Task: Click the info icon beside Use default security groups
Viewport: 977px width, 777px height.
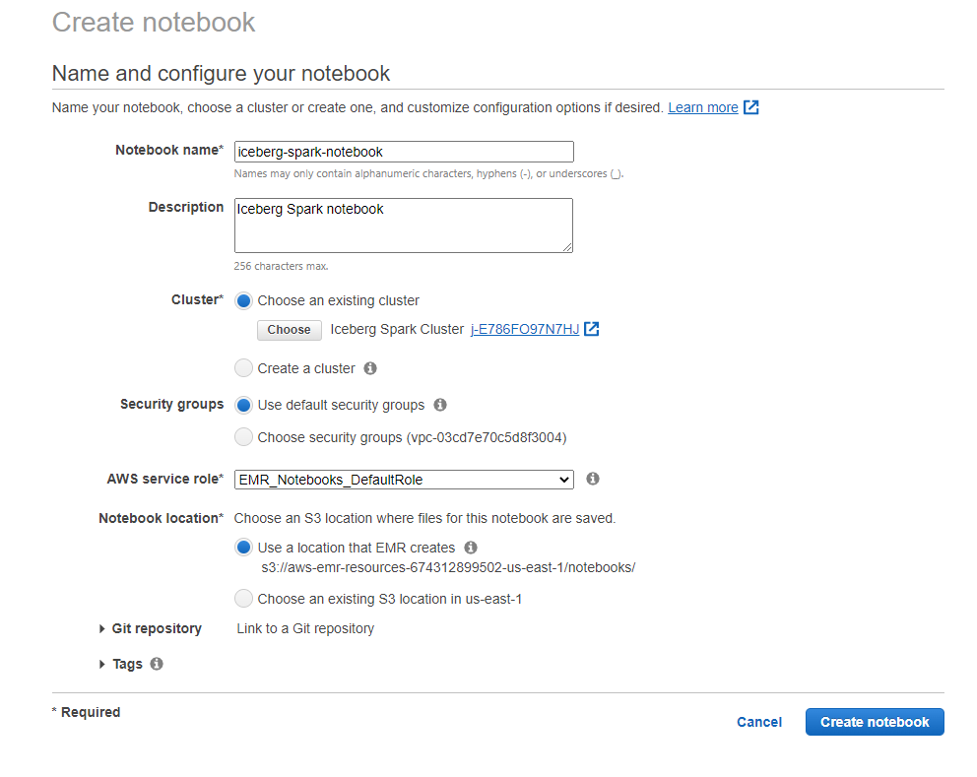Action: [x=439, y=405]
